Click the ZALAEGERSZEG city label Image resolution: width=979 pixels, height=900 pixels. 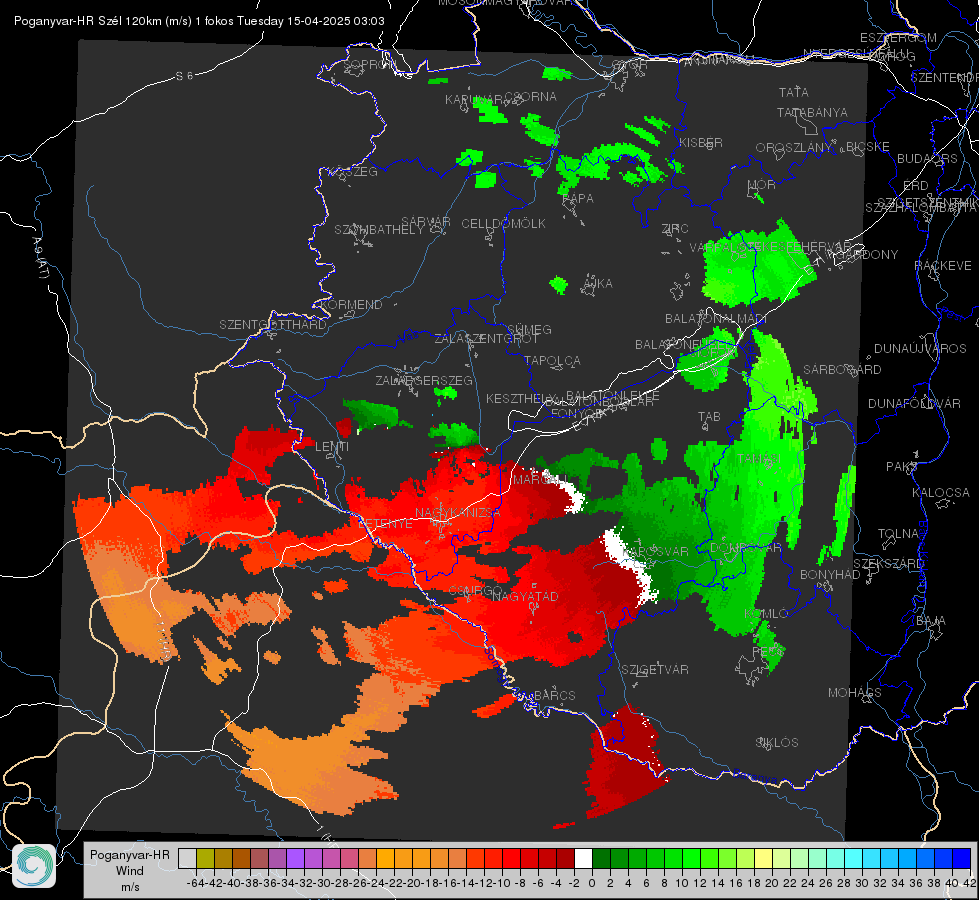424,380
